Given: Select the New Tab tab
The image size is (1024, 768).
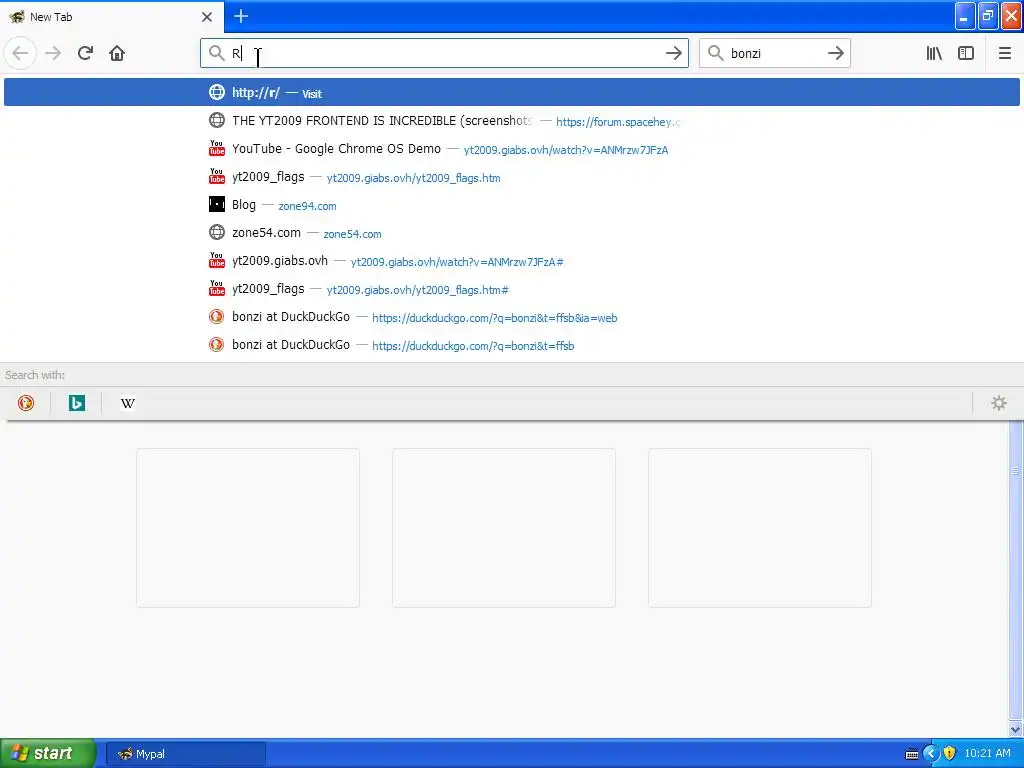Looking at the screenshot, I should click(x=111, y=17).
